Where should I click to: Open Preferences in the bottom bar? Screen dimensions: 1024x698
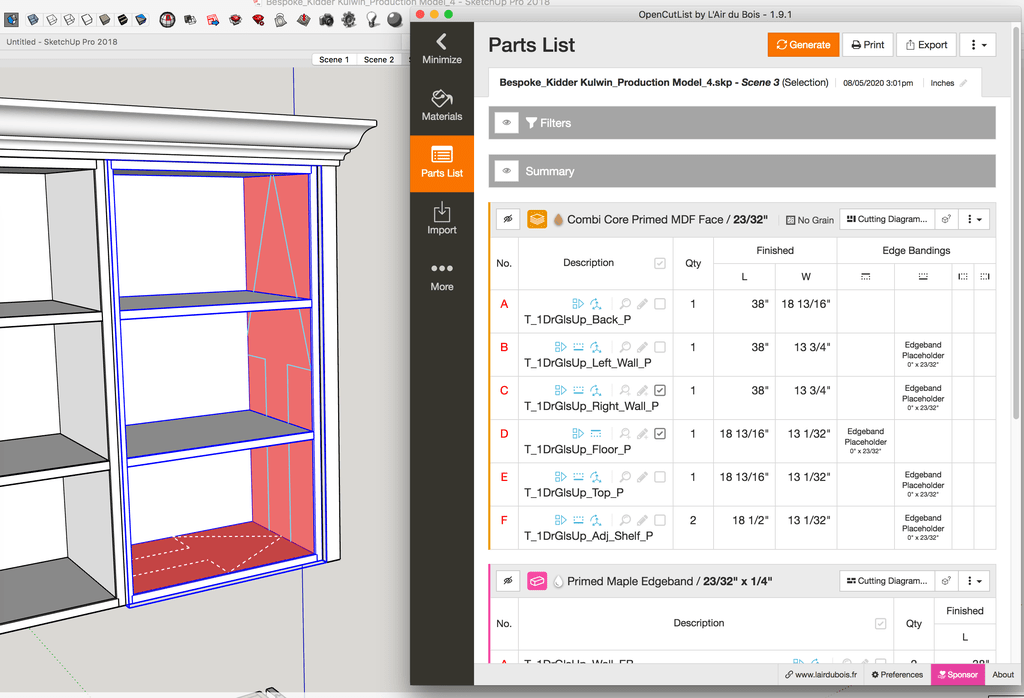click(897, 674)
